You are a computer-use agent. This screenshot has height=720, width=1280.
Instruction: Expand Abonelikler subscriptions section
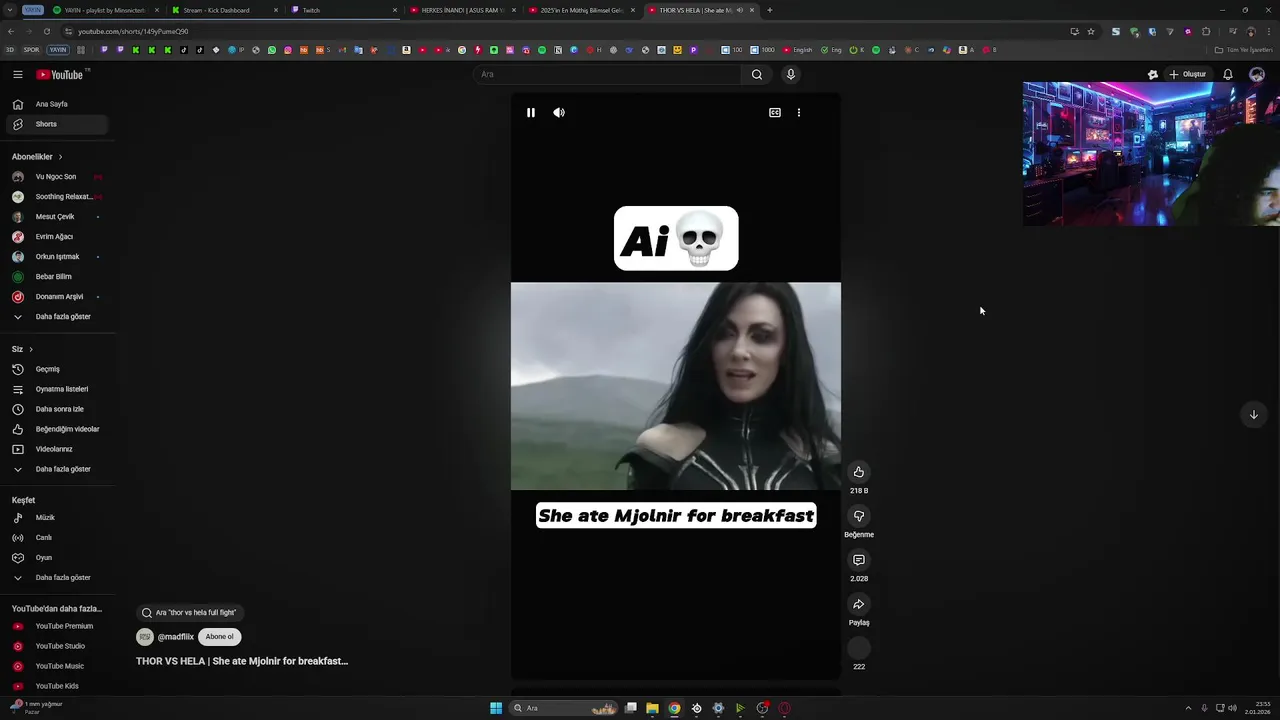(x=37, y=157)
